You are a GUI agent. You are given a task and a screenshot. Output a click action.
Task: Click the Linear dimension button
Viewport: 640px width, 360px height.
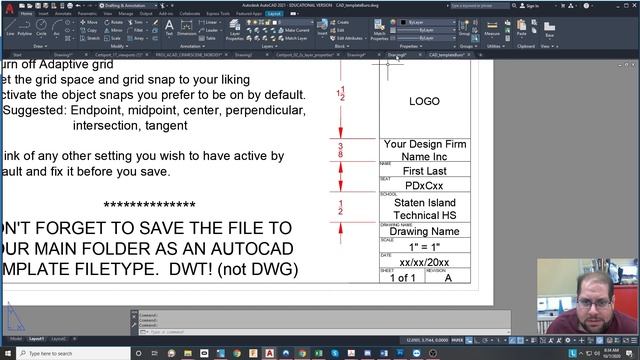coord(209,22)
